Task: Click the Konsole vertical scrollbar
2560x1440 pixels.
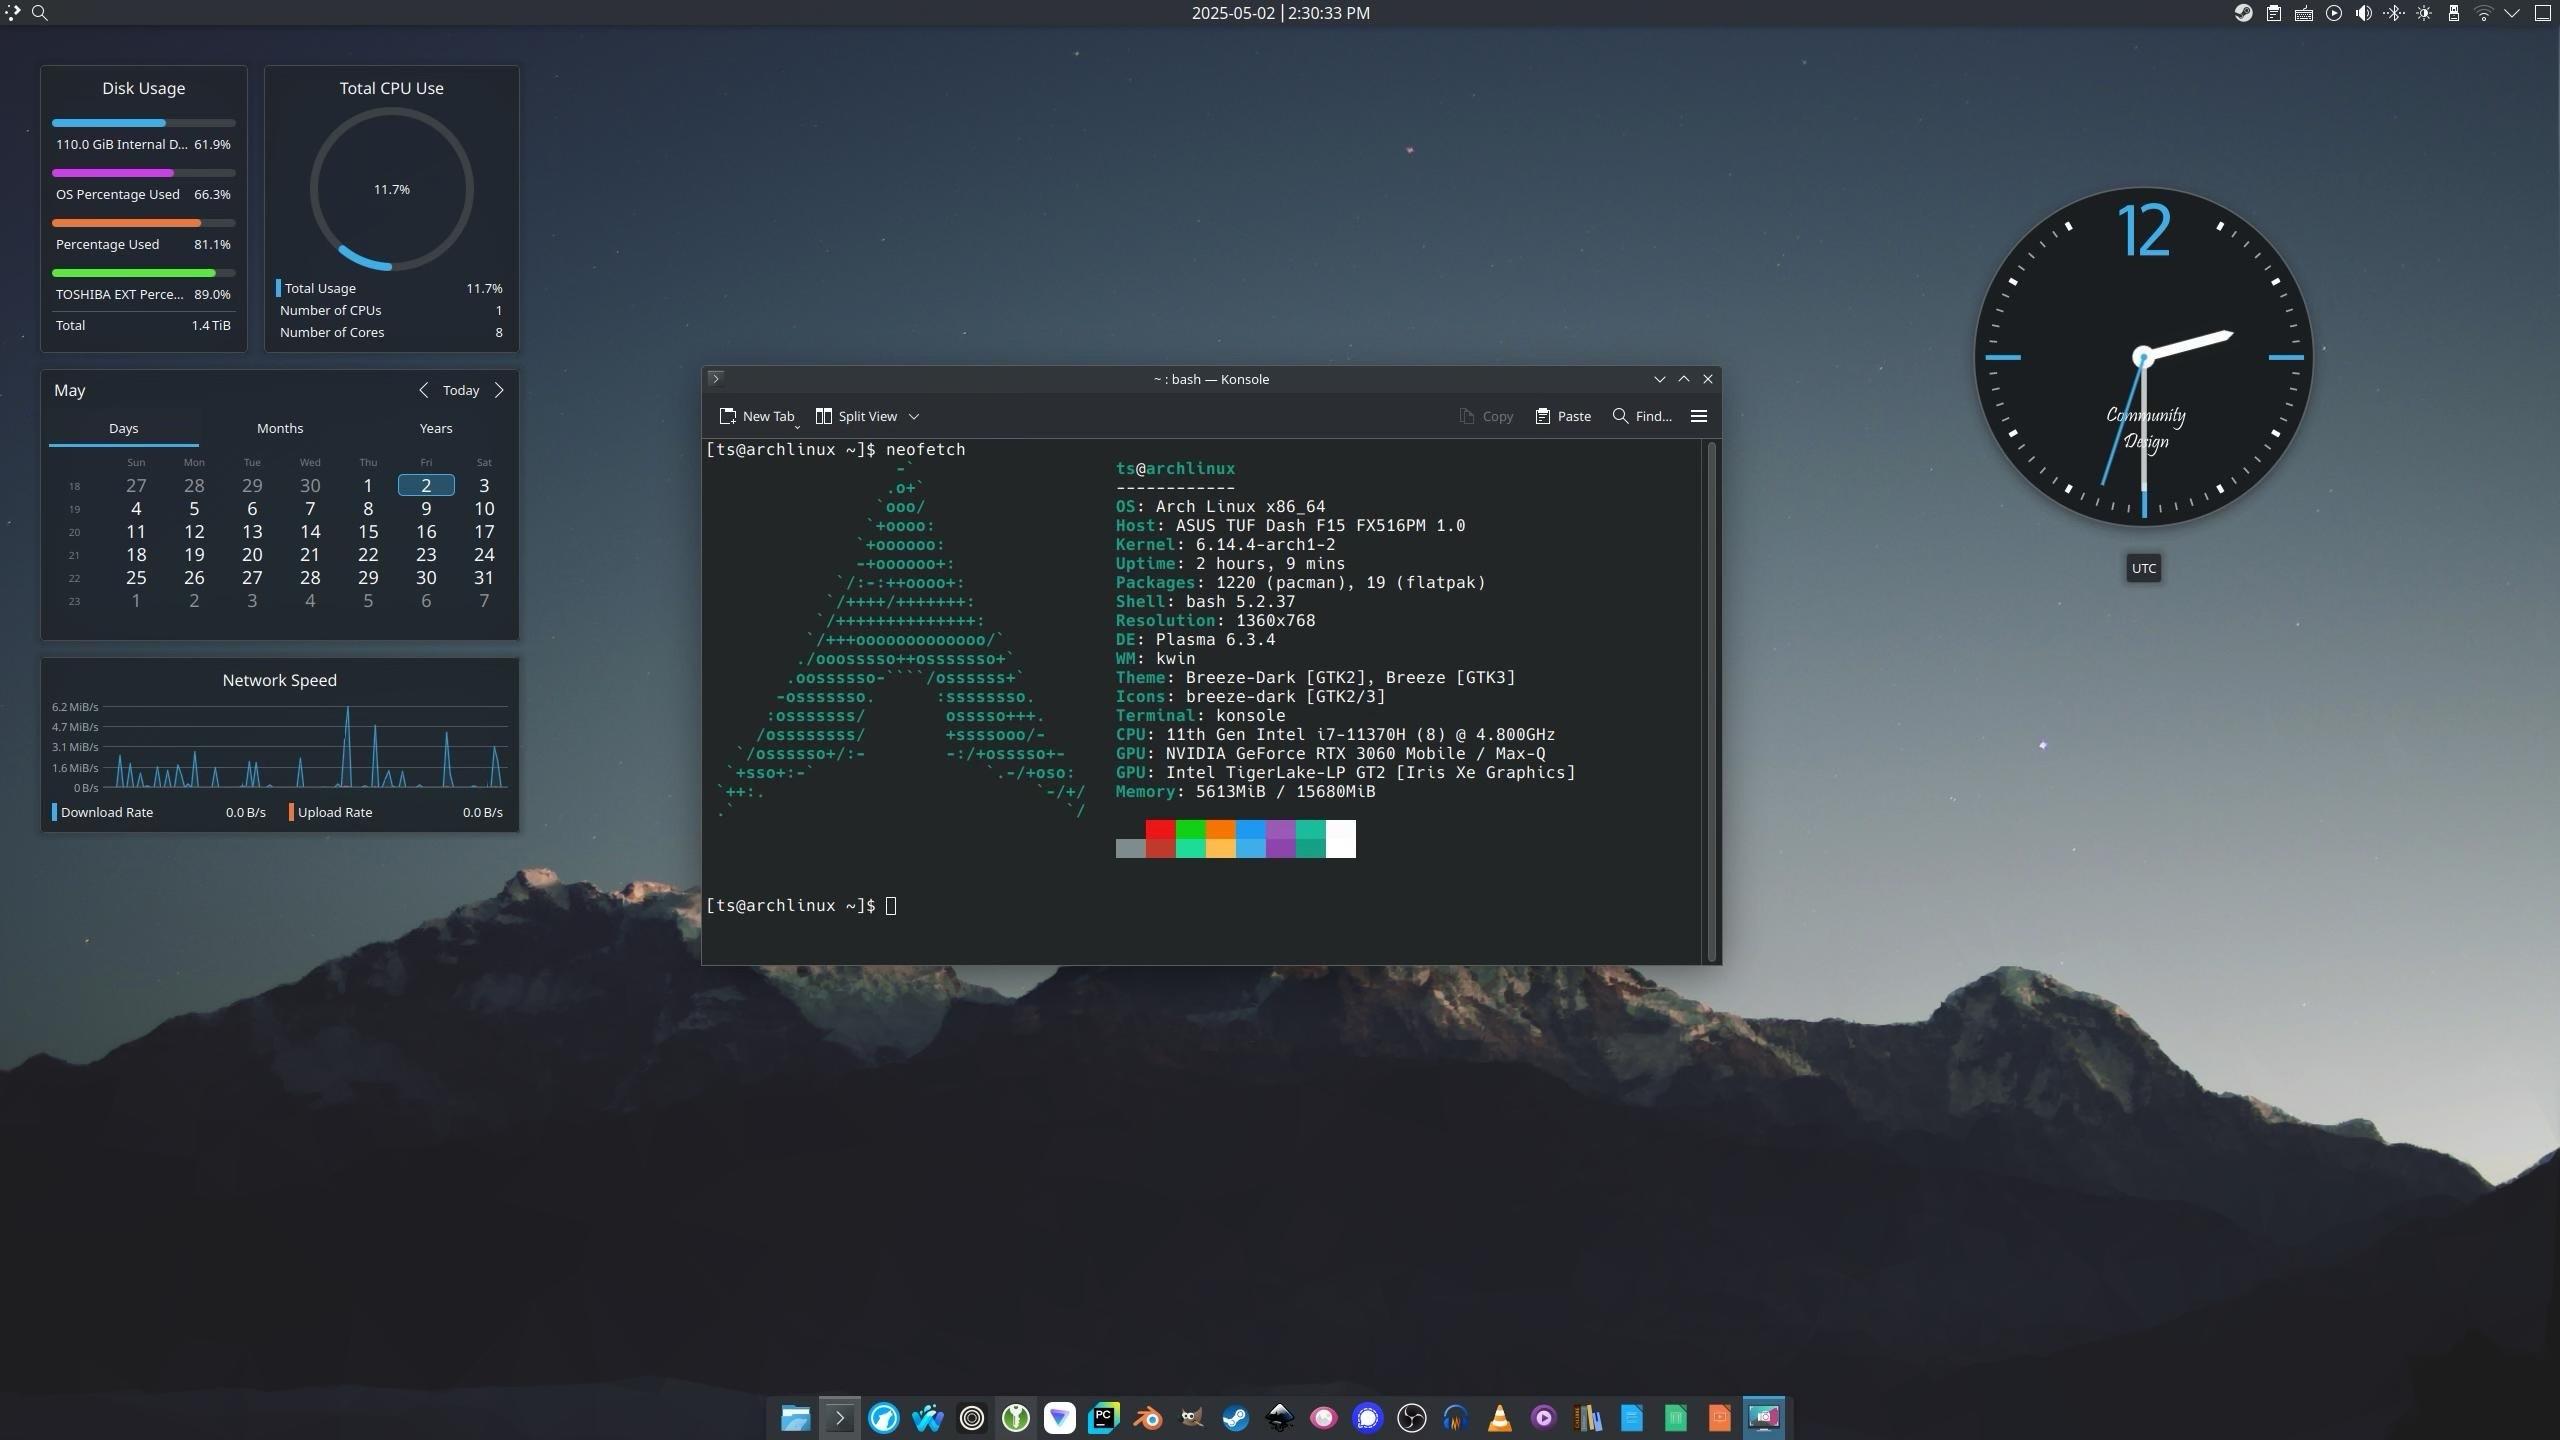Action: [x=1712, y=700]
